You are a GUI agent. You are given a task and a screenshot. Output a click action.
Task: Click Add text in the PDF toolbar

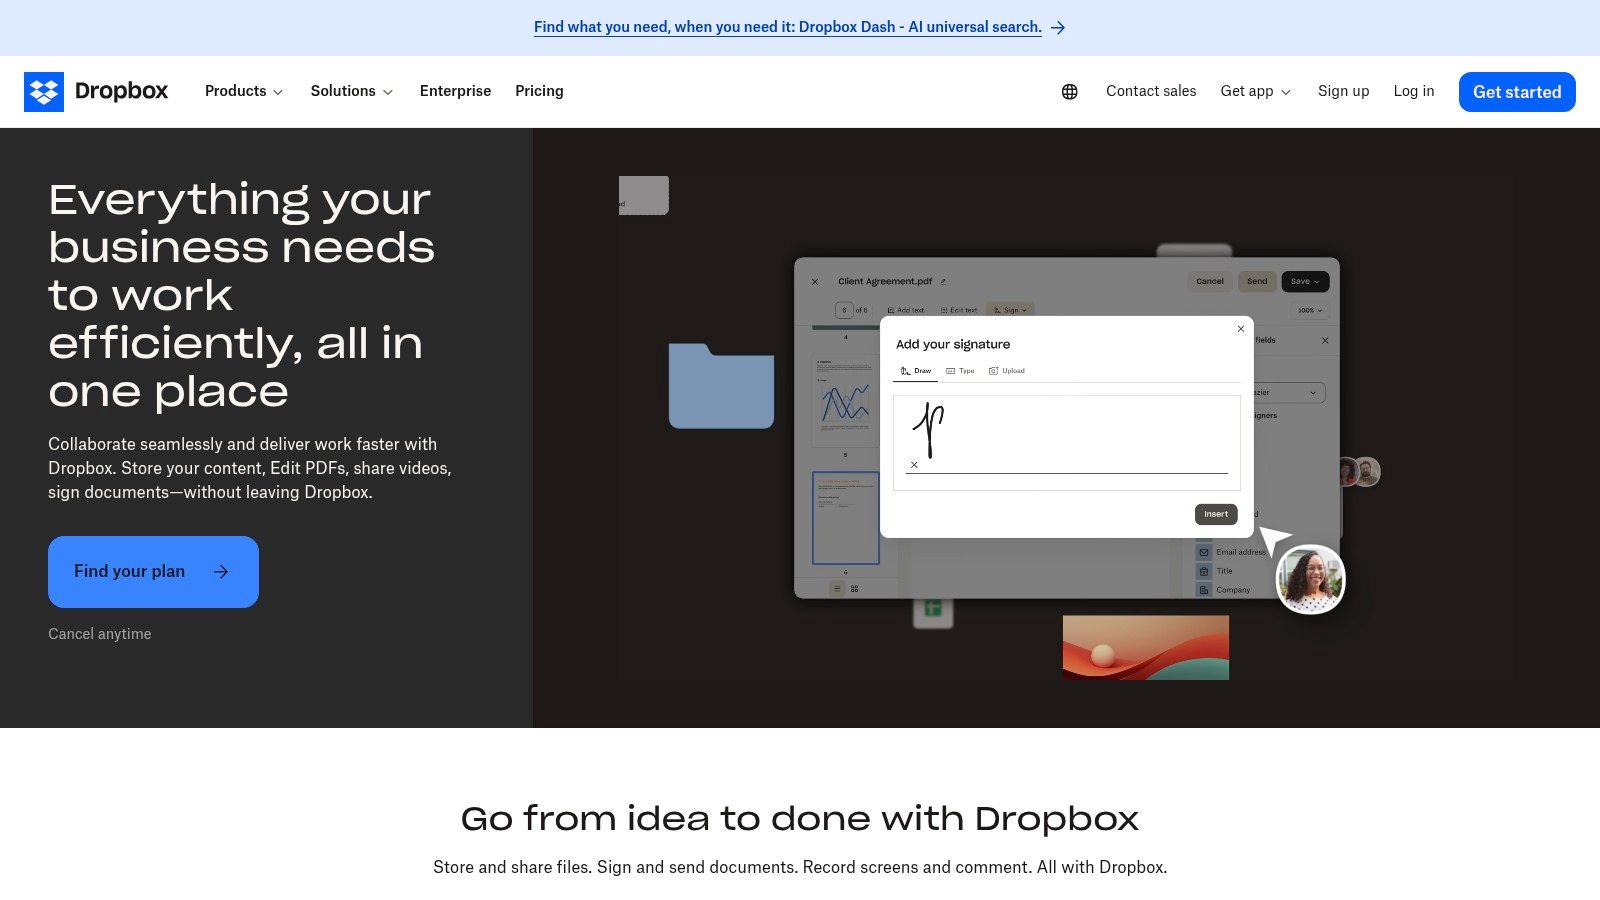click(906, 310)
